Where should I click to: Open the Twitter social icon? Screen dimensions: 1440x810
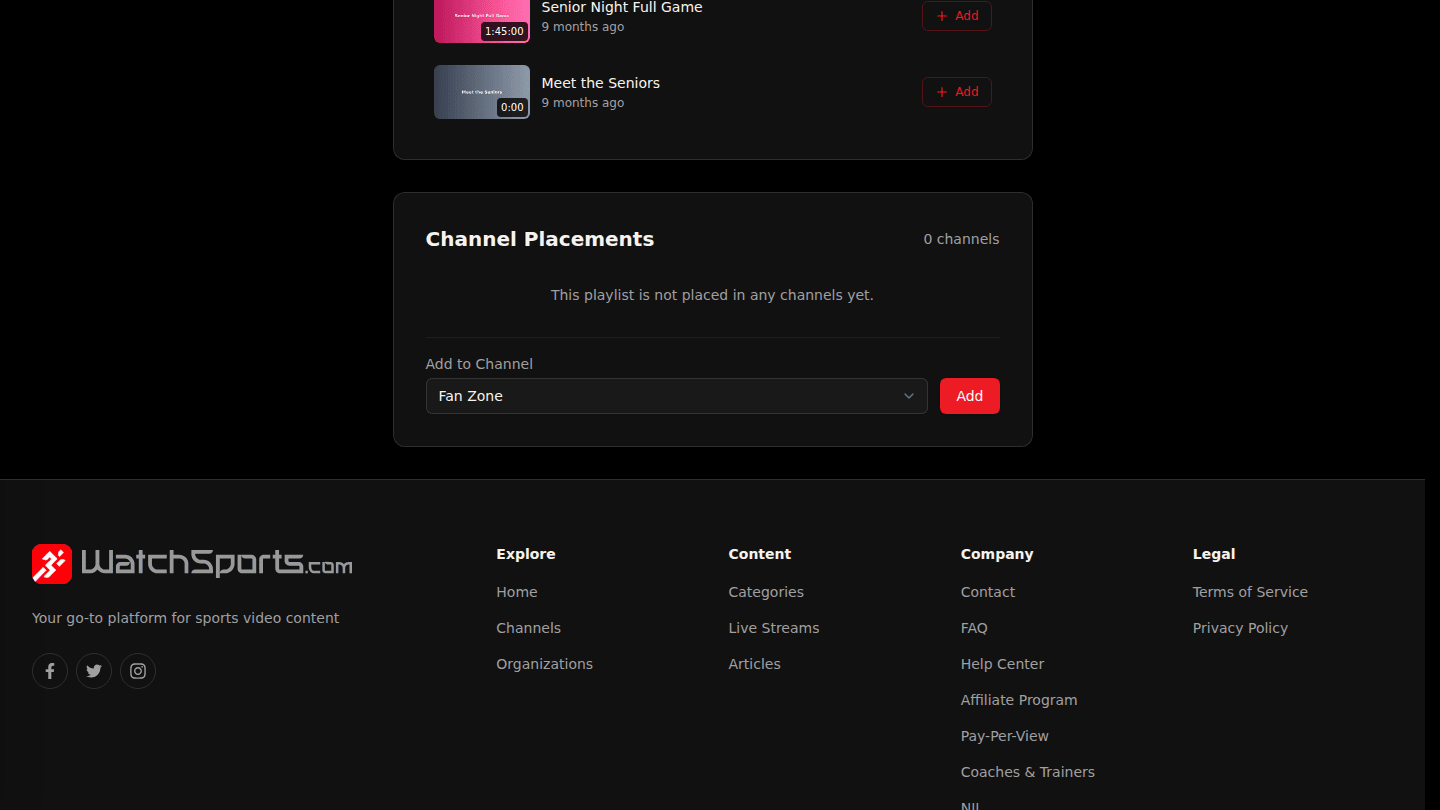point(94,671)
